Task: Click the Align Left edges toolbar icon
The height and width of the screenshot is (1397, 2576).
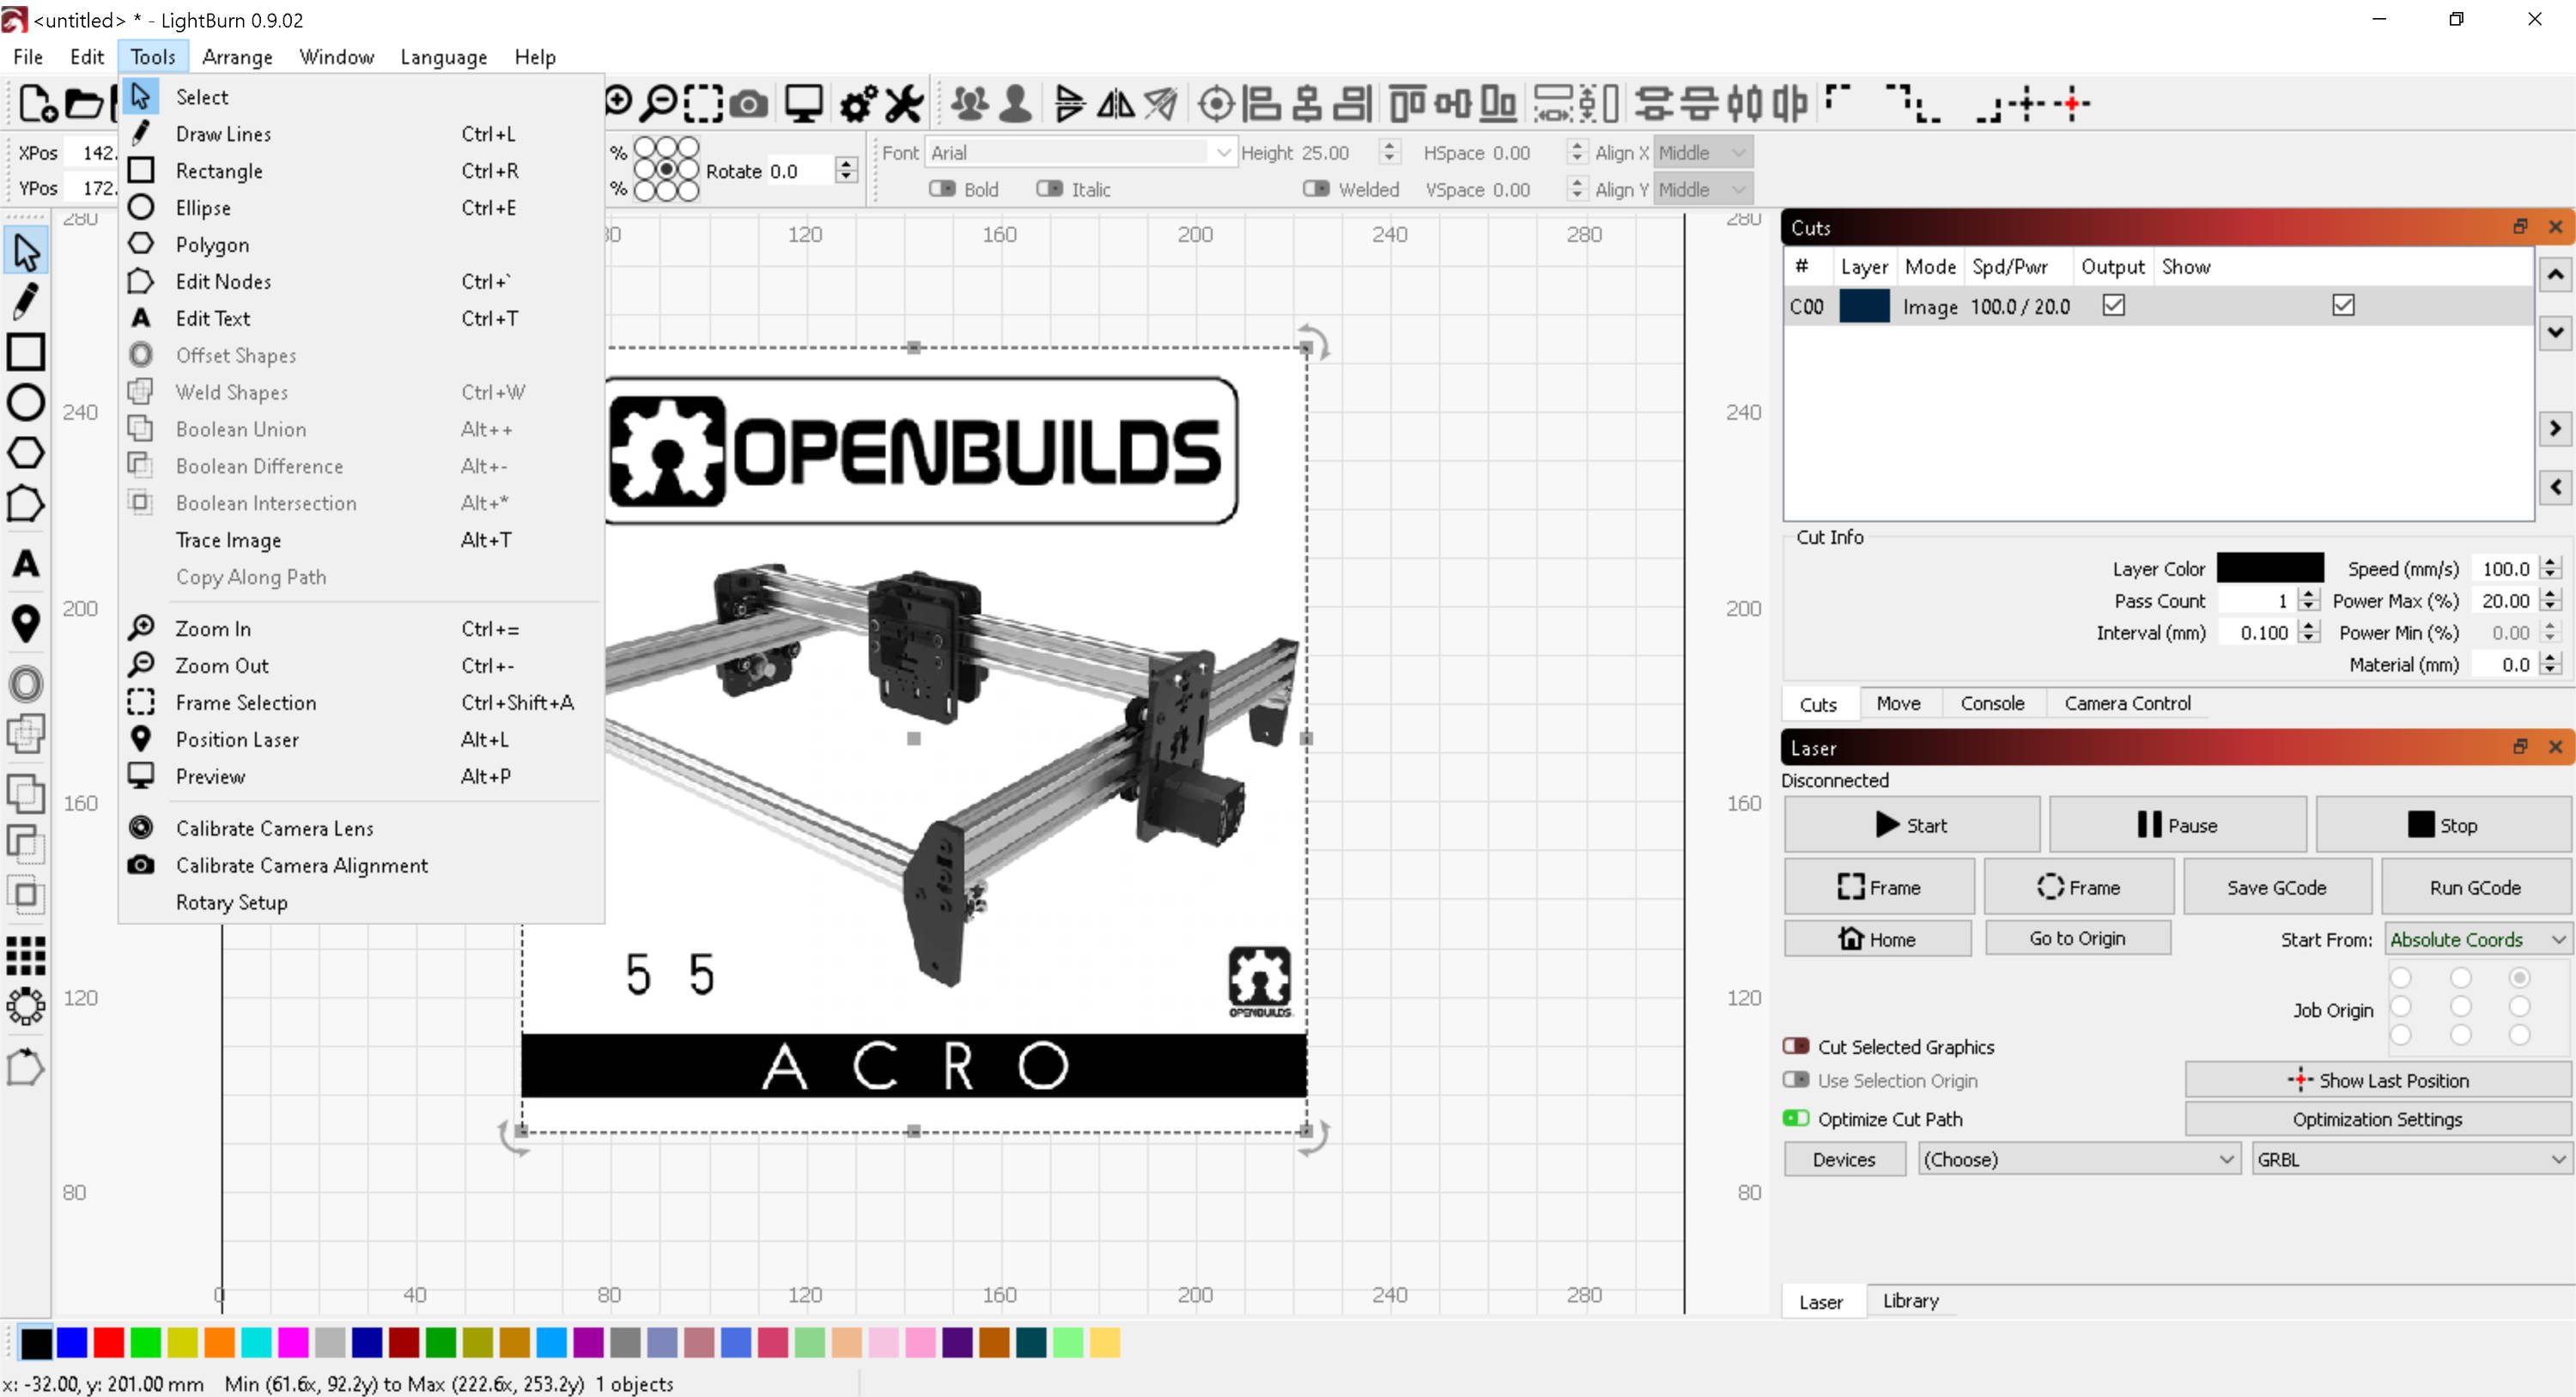Action: (x=1261, y=103)
